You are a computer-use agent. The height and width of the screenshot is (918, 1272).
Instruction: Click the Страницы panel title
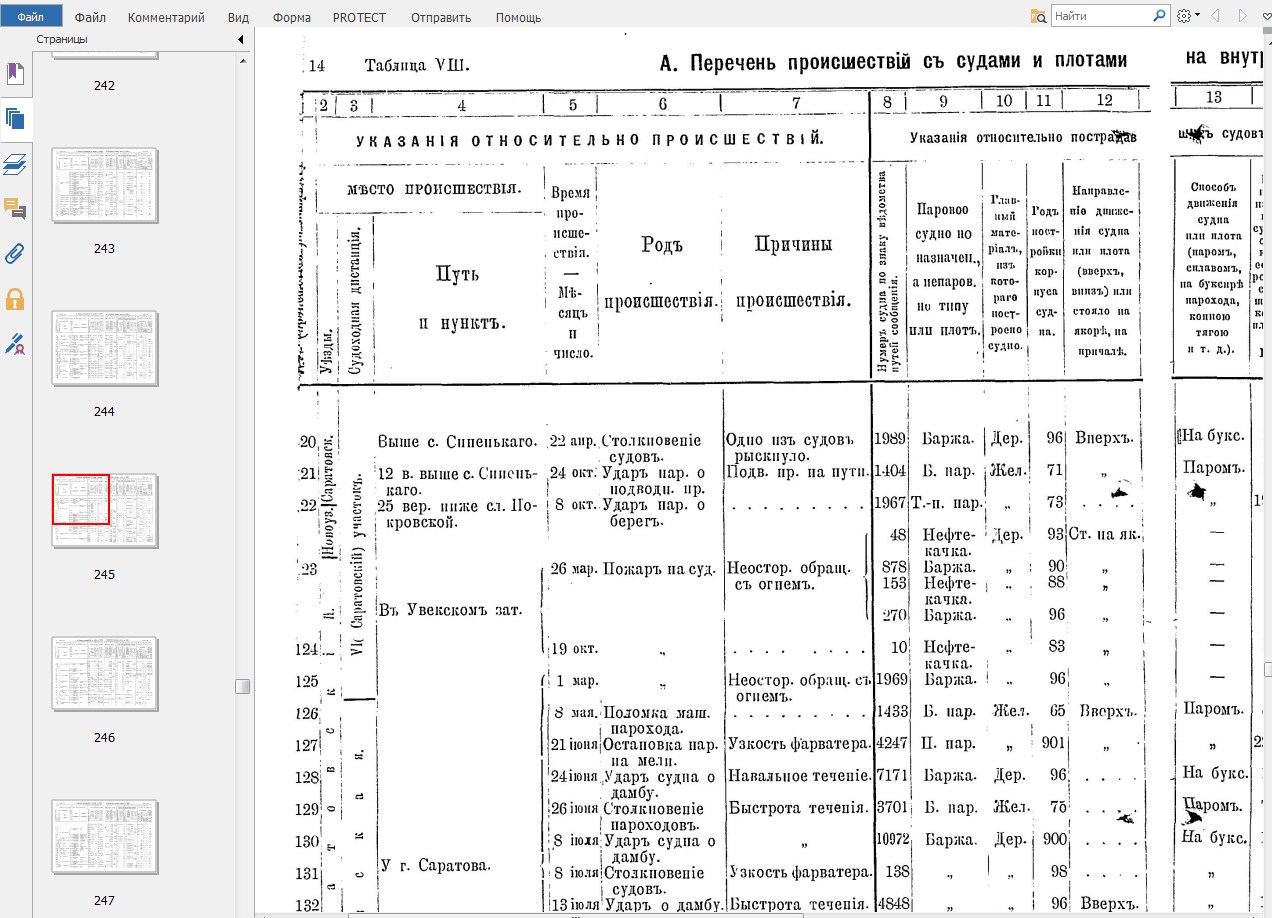(62, 39)
